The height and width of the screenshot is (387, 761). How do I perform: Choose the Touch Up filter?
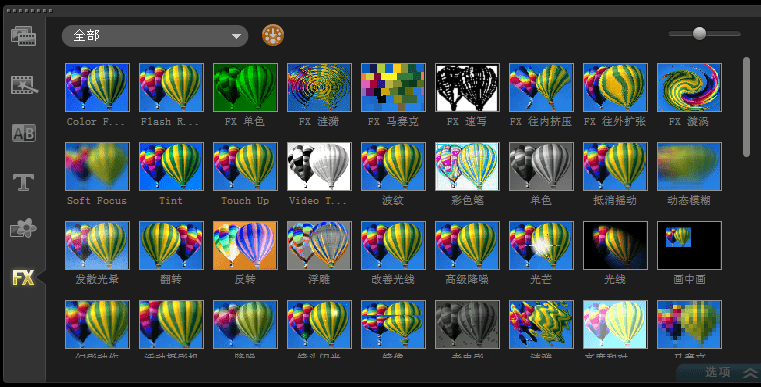pos(245,167)
